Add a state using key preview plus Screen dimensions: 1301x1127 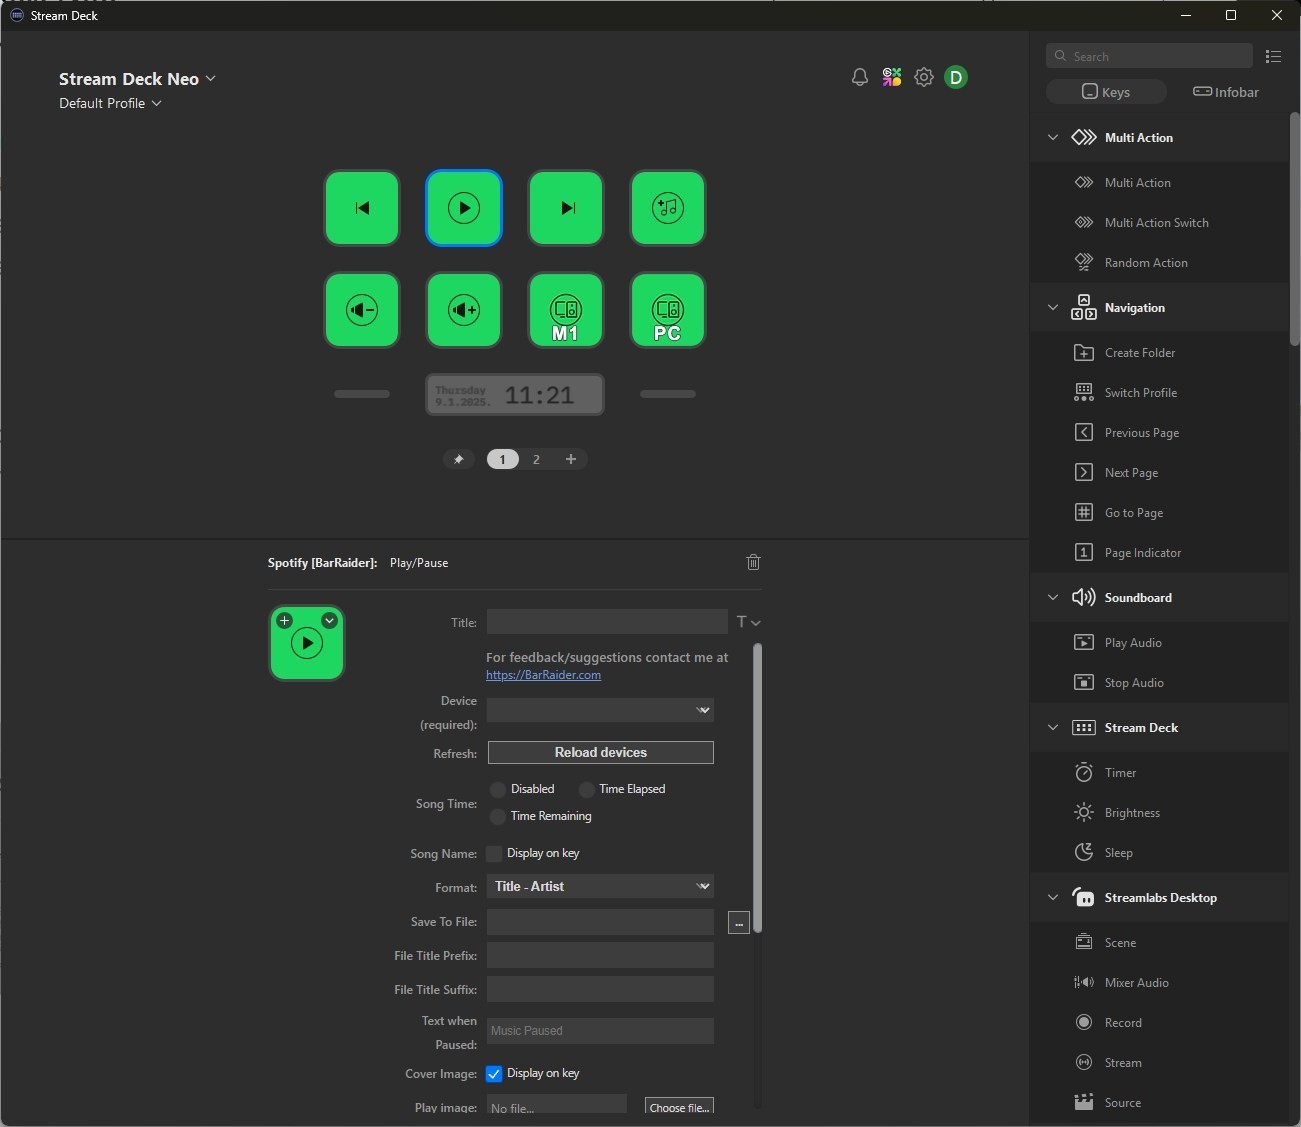(284, 620)
